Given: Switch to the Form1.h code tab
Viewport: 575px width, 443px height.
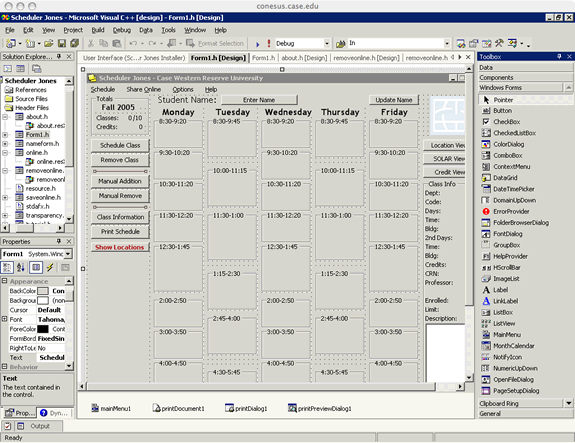Looking at the screenshot, I should tap(263, 58).
